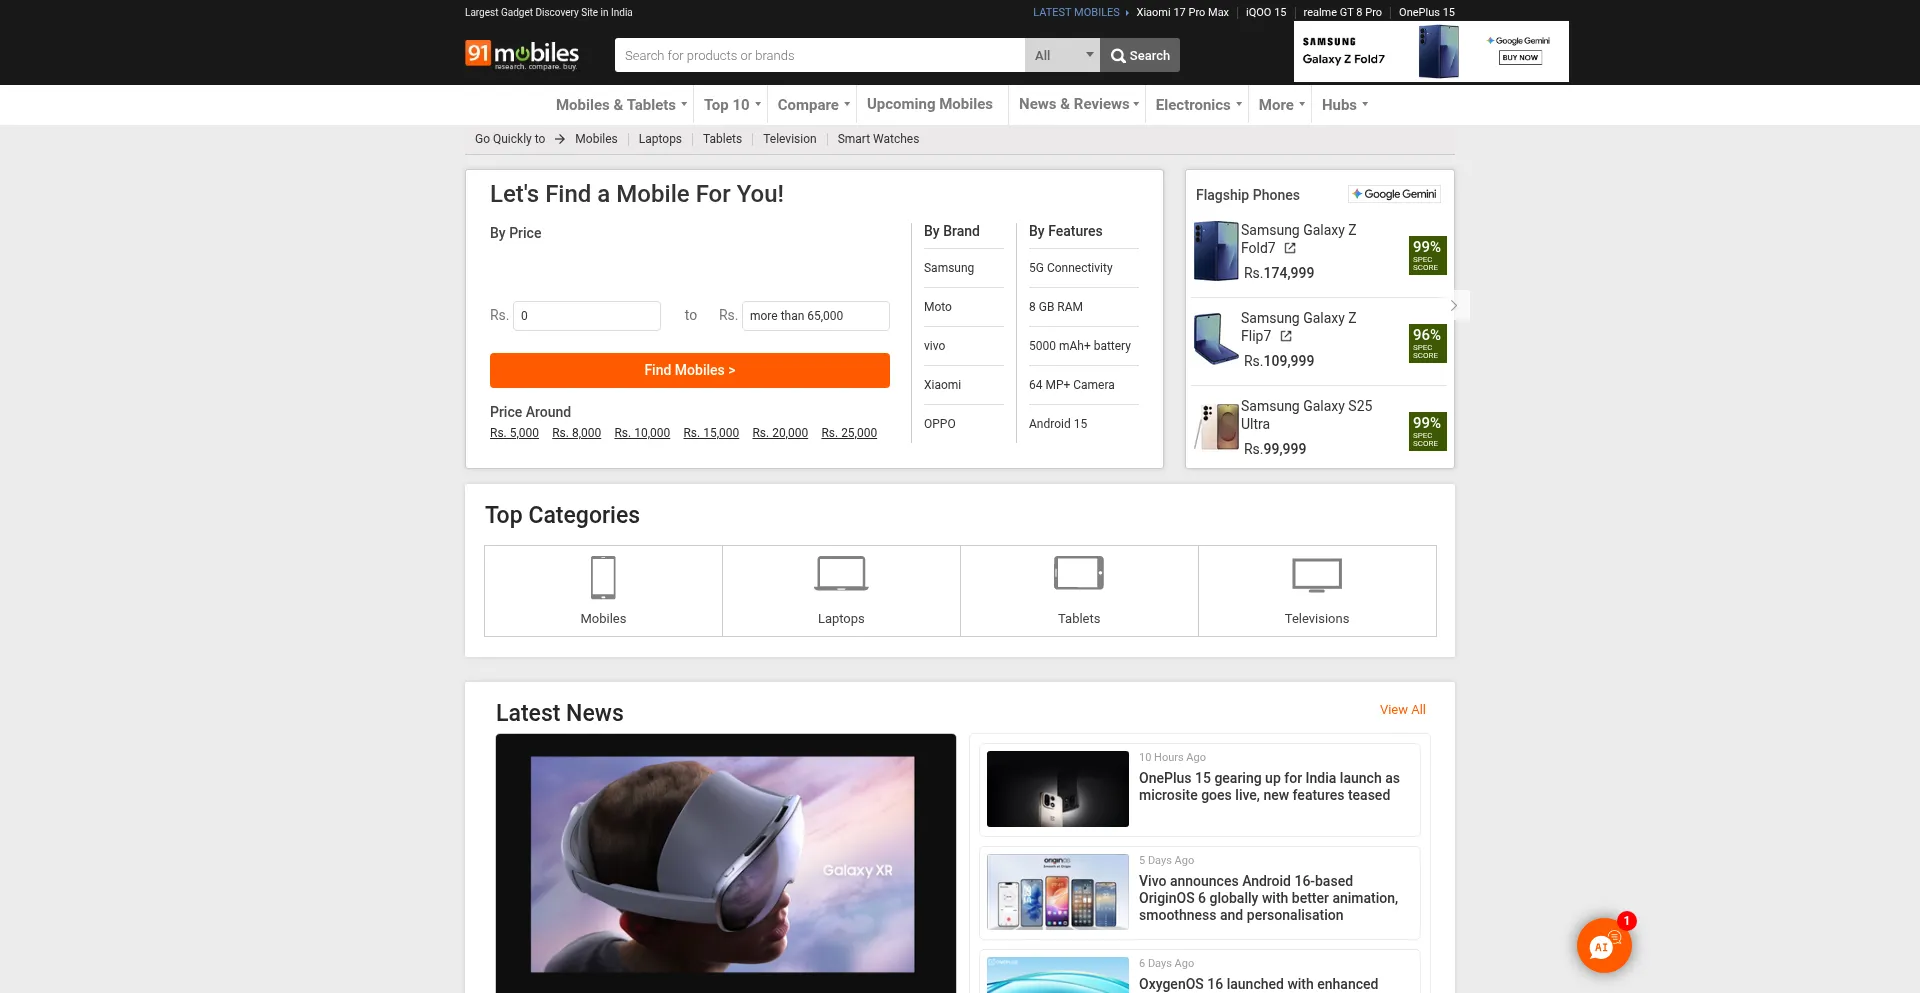
Task: Filter mobiles by 5000 mAh+ battery
Action: (x=1080, y=346)
